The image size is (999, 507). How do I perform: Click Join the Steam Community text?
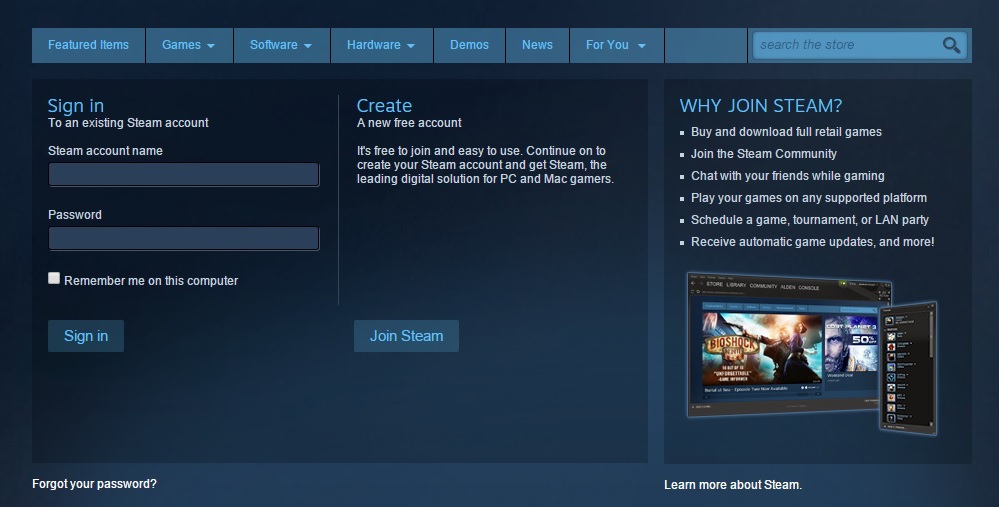(x=764, y=154)
